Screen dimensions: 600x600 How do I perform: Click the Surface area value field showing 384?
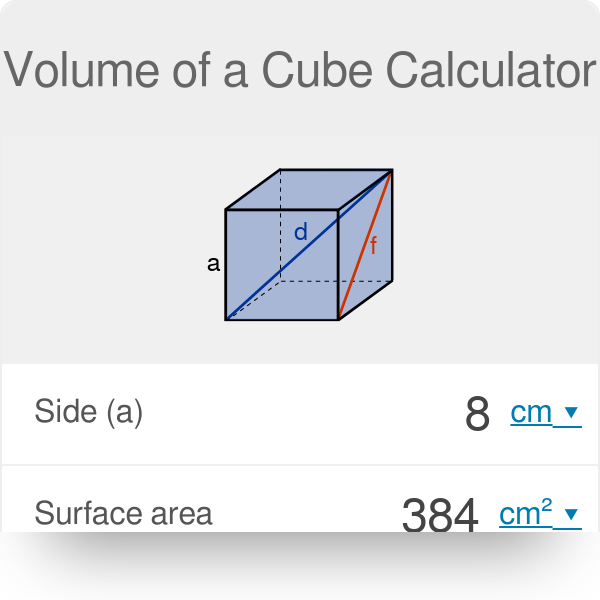coord(440,515)
